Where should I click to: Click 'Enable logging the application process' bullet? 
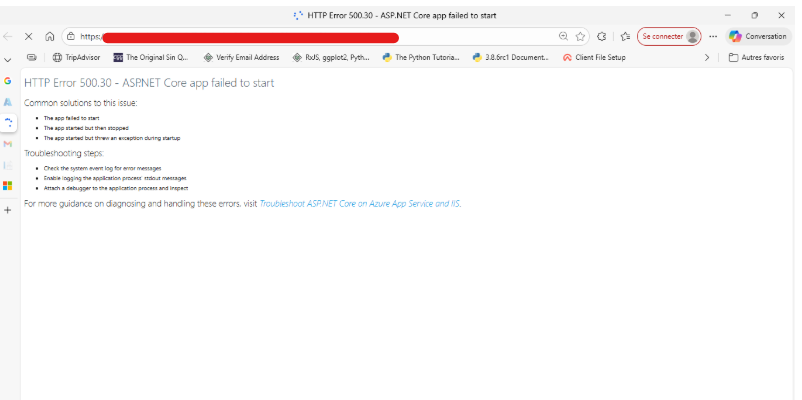point(115,178)
